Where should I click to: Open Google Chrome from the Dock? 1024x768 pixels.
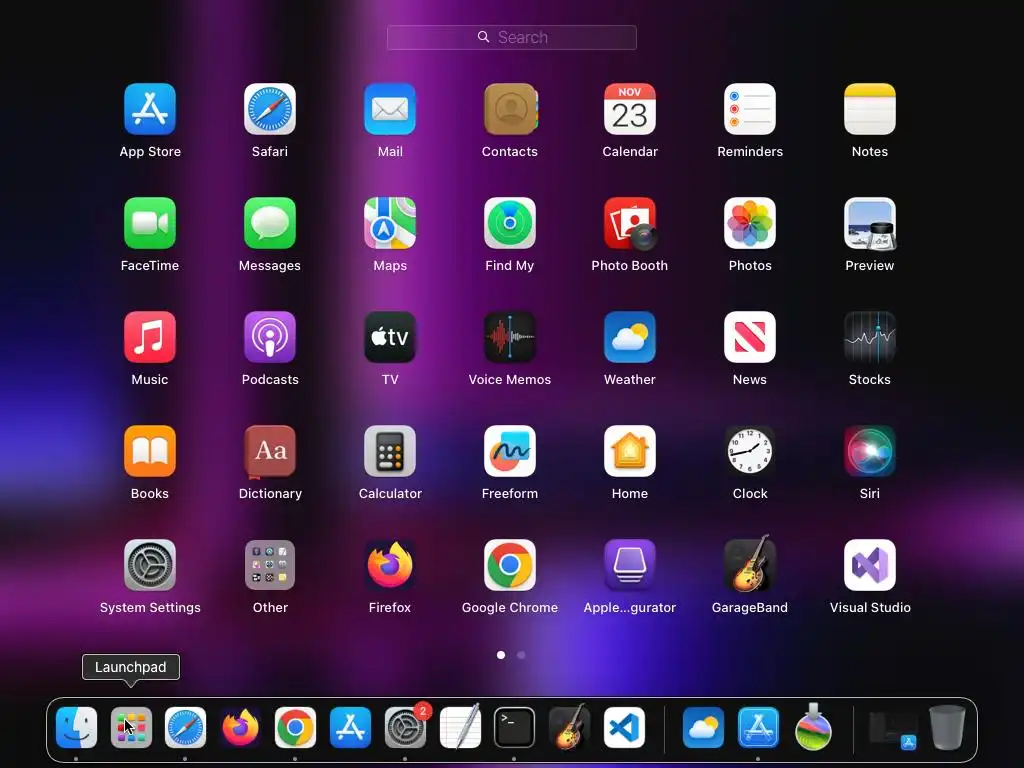(x=295, y=728)
